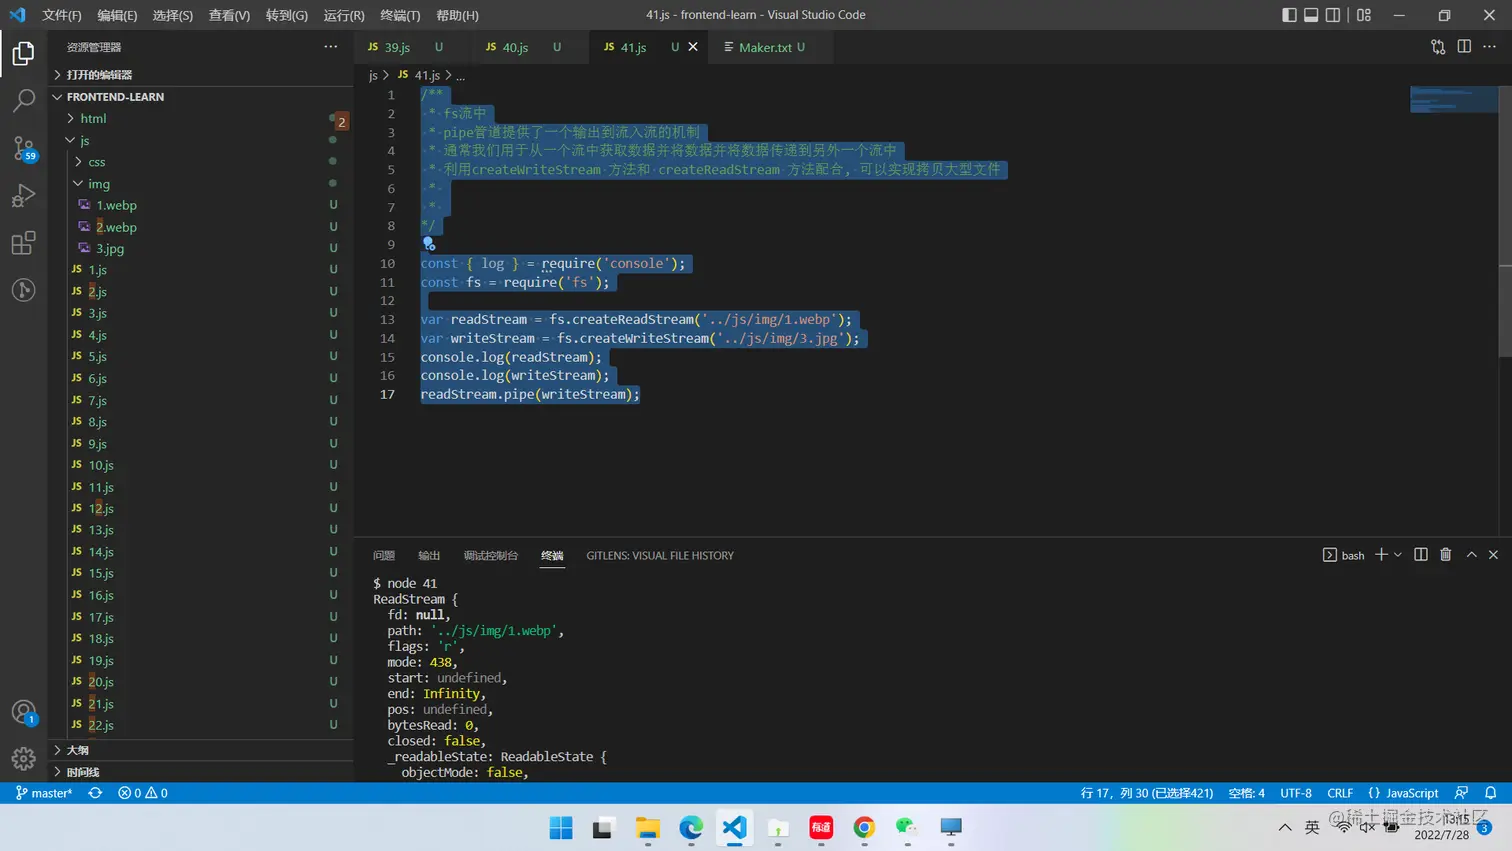This screenshot has width=1512, height=851.
Task: Open the Extensions view
Action: point(23,243)
